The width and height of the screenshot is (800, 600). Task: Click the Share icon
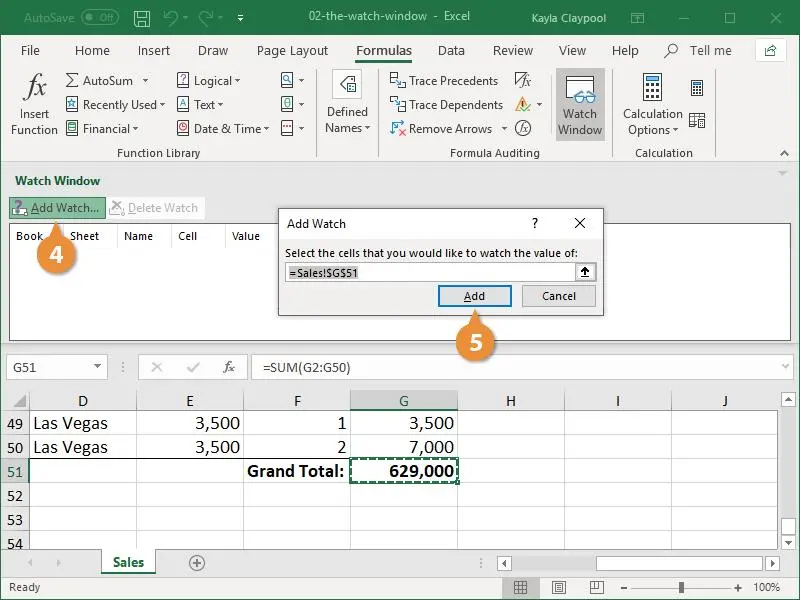pos(770,50)
